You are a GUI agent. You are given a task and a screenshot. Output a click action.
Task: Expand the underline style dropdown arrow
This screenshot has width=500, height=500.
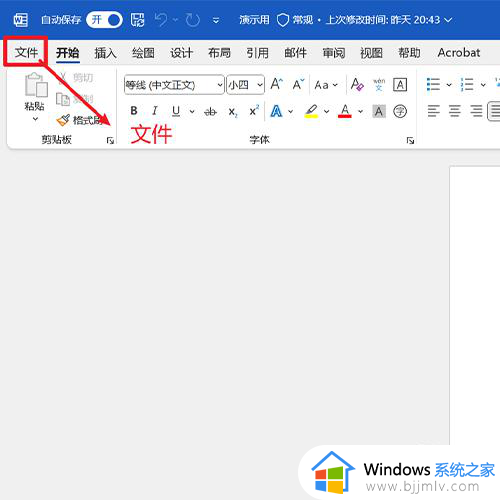(x=192, y=111)
